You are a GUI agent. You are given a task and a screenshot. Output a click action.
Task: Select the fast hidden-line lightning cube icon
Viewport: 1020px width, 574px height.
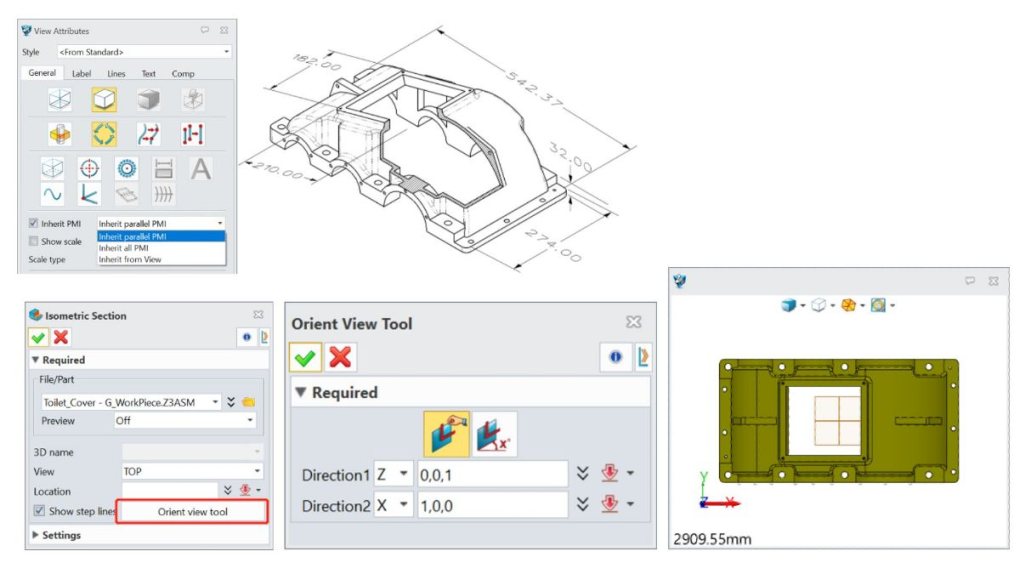tap(193, 100)
